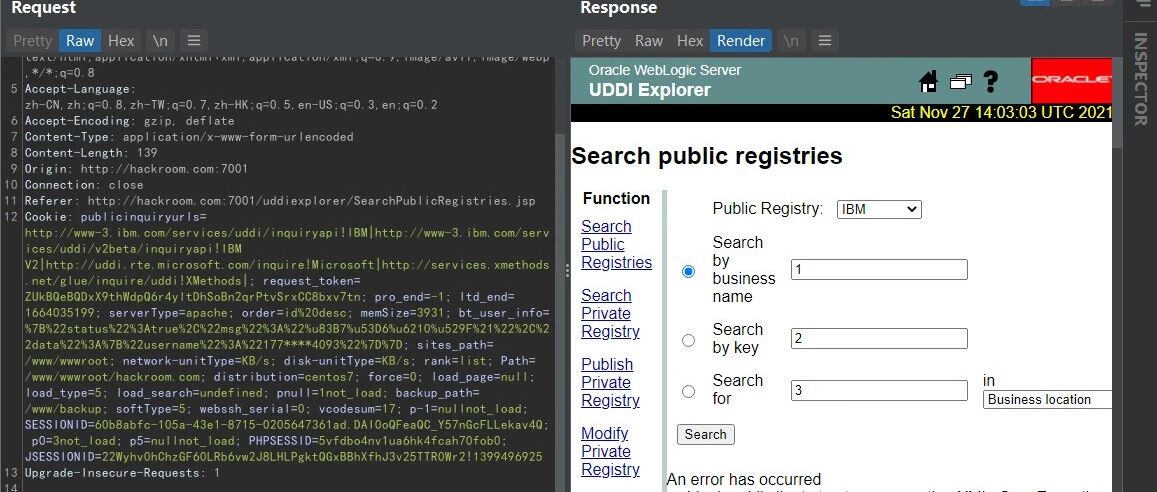Click the 'An error has occurred' message
The width and height of the screenshot is (1157, 492).
coord(744,479)
